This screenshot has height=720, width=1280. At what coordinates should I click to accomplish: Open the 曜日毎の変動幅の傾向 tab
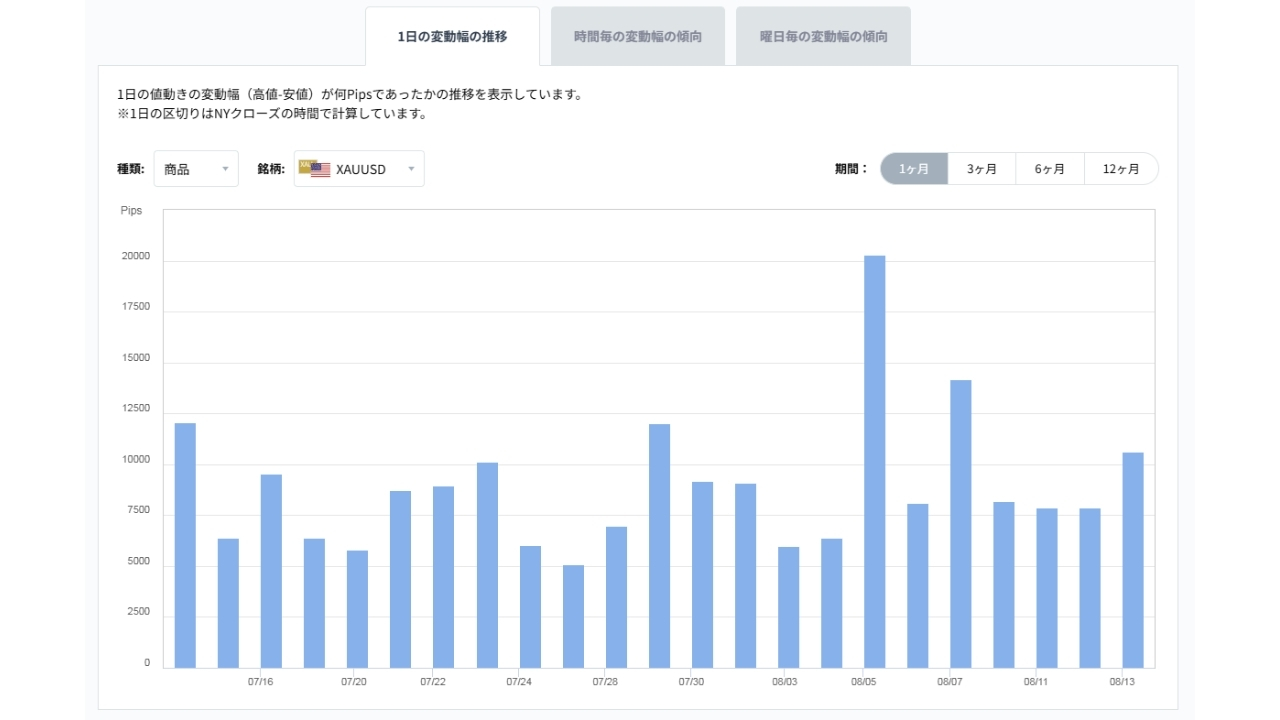click(x=823, y=36)
